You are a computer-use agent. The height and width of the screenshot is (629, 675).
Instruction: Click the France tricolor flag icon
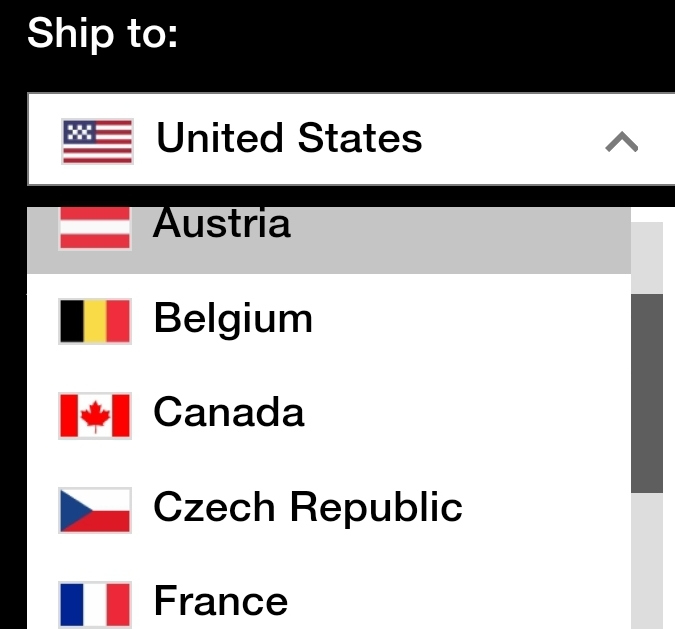[95, 603]
